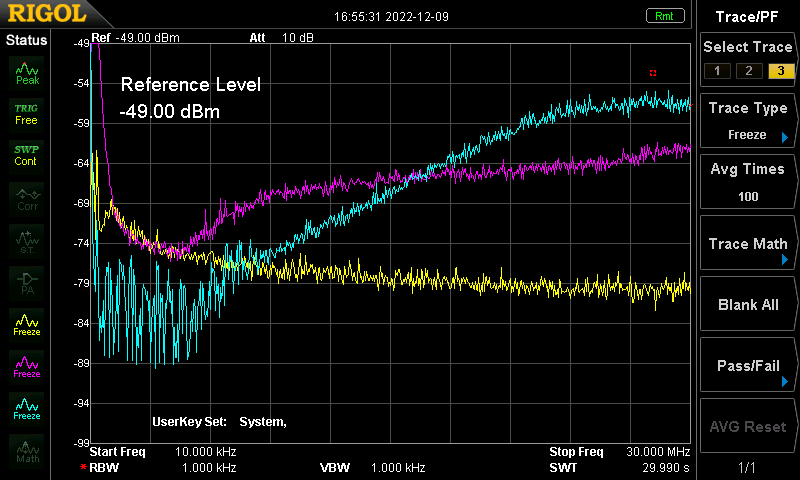Open the Trace Math submenu
This screenshot has height=480, width=800.
748,243
